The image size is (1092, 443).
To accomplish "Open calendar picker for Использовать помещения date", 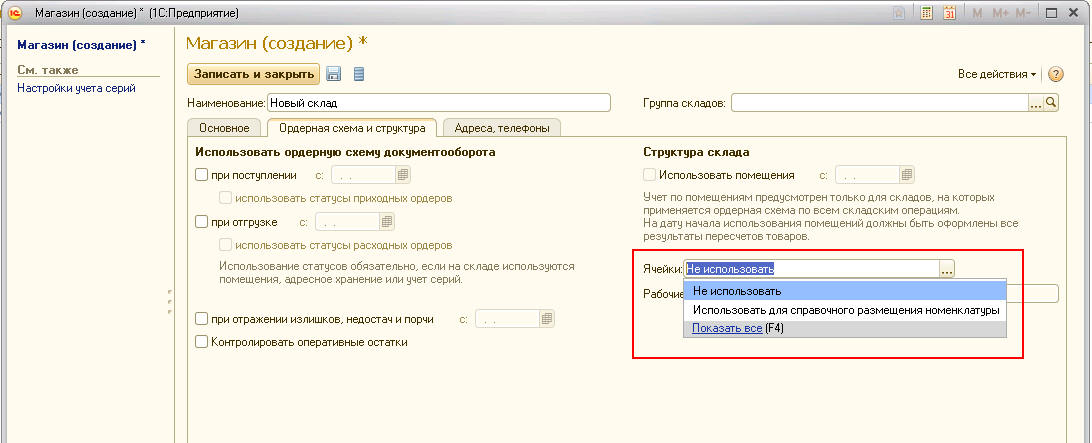I will pos(906,174).
